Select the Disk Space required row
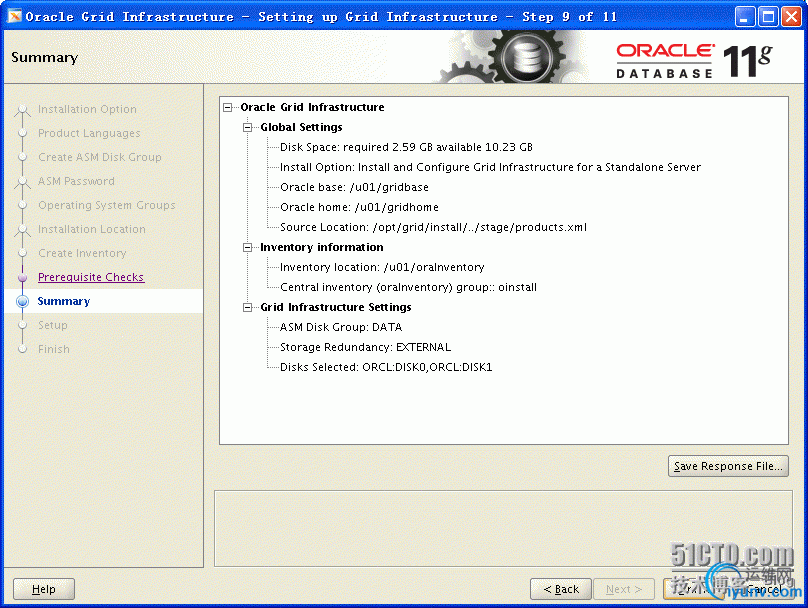Viewport: 808px width, 608px height. (x=406, y=147)
